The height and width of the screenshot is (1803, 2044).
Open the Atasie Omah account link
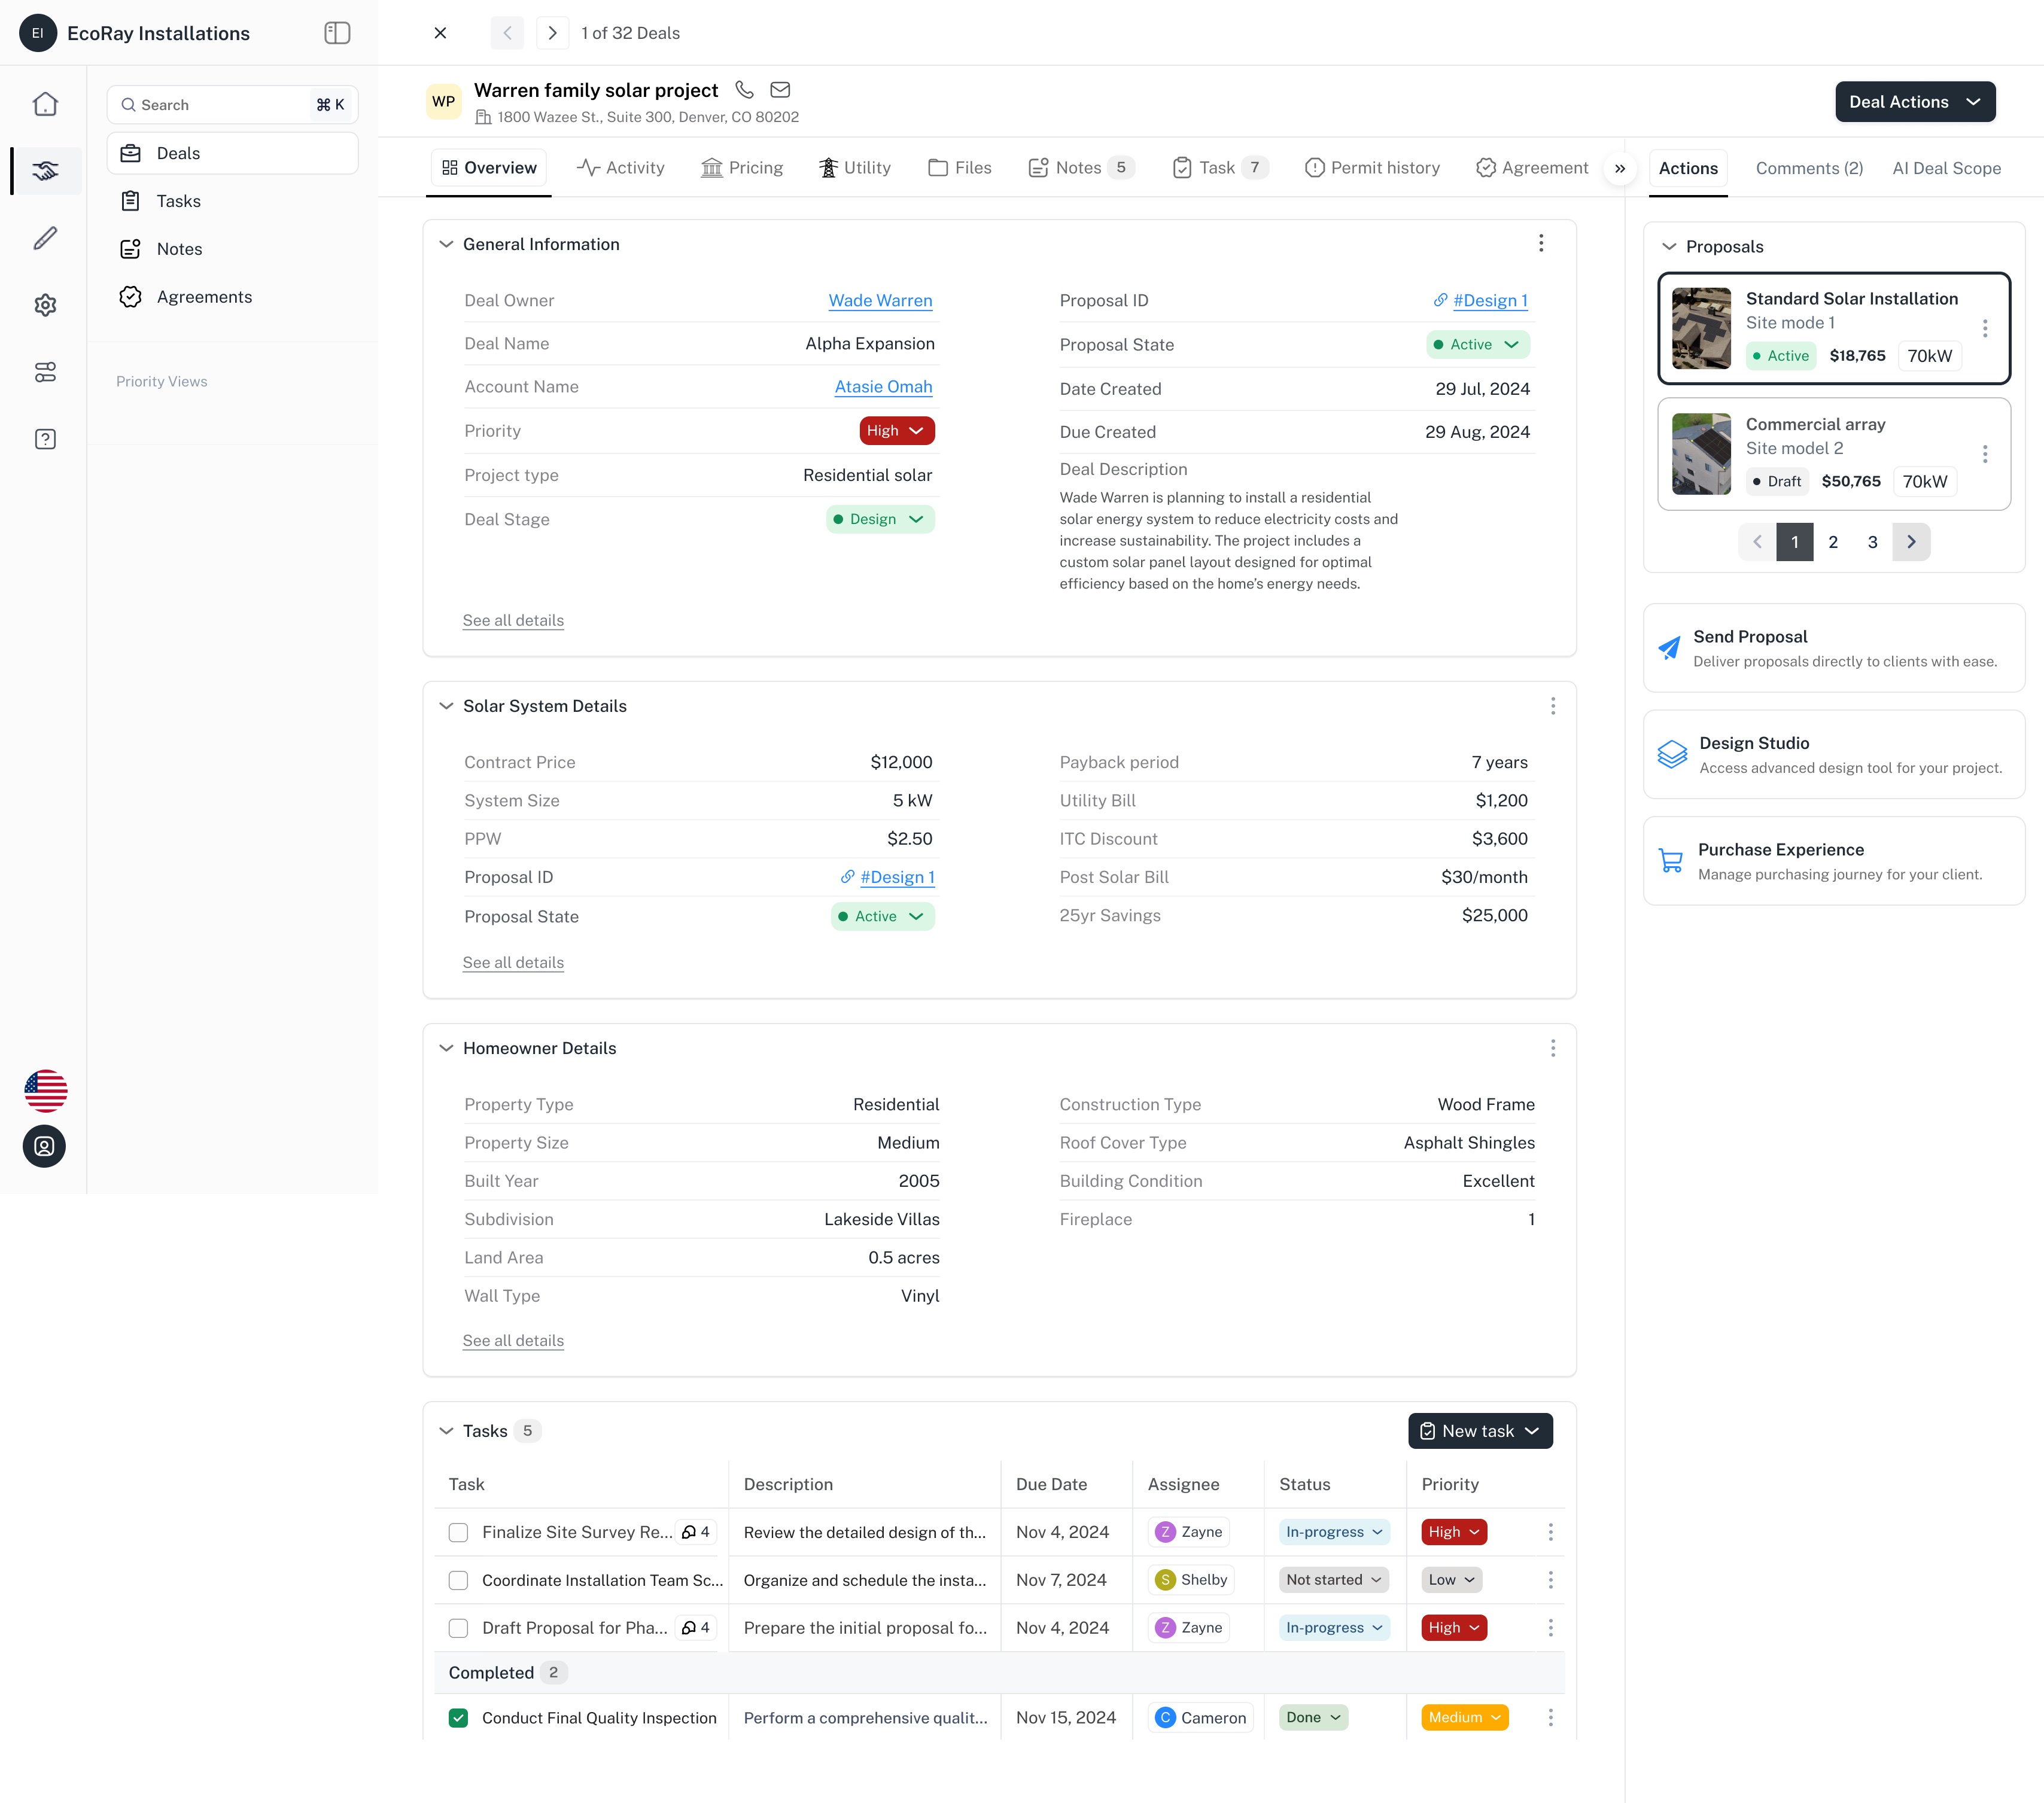click(x=883, y=386)
